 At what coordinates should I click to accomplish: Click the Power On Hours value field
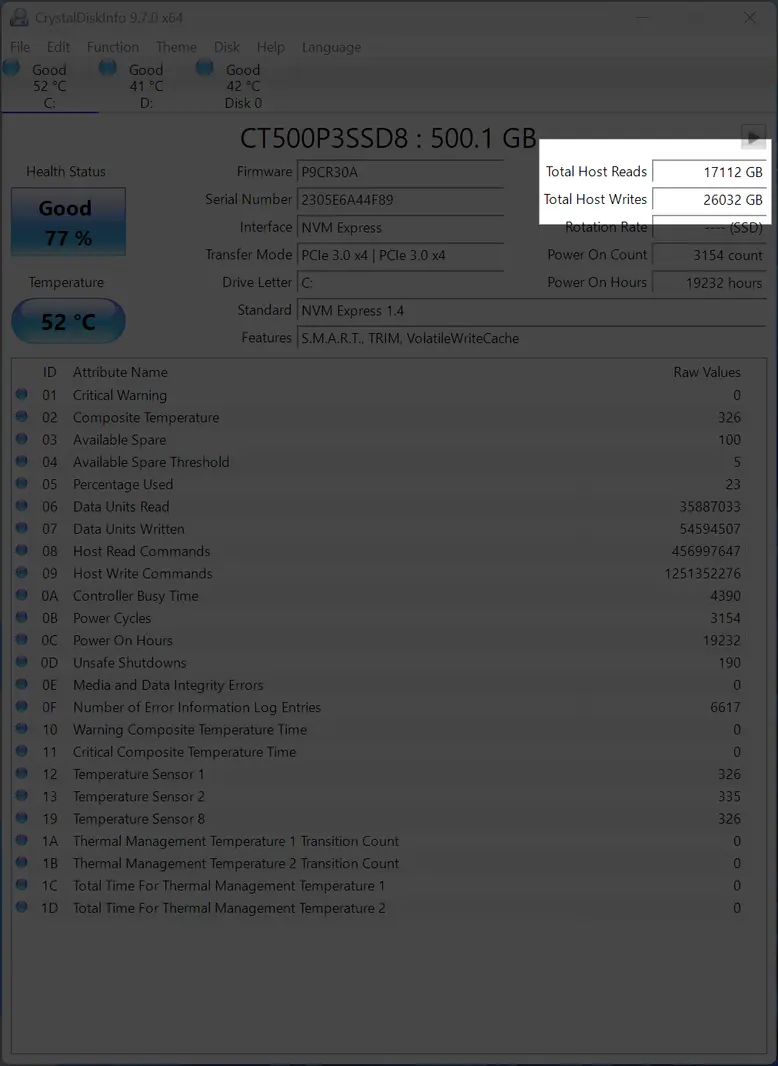(x=709, y=283)
